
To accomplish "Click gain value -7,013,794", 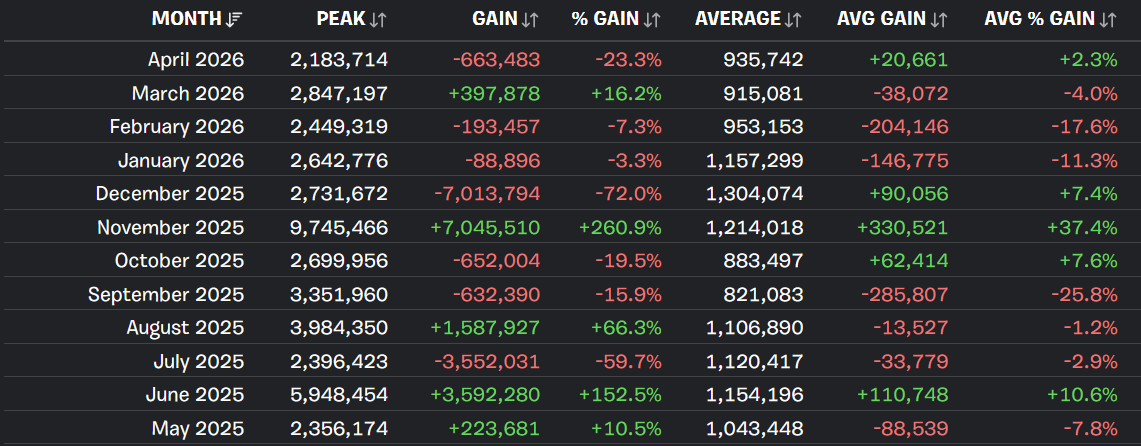I will point(487,194).
